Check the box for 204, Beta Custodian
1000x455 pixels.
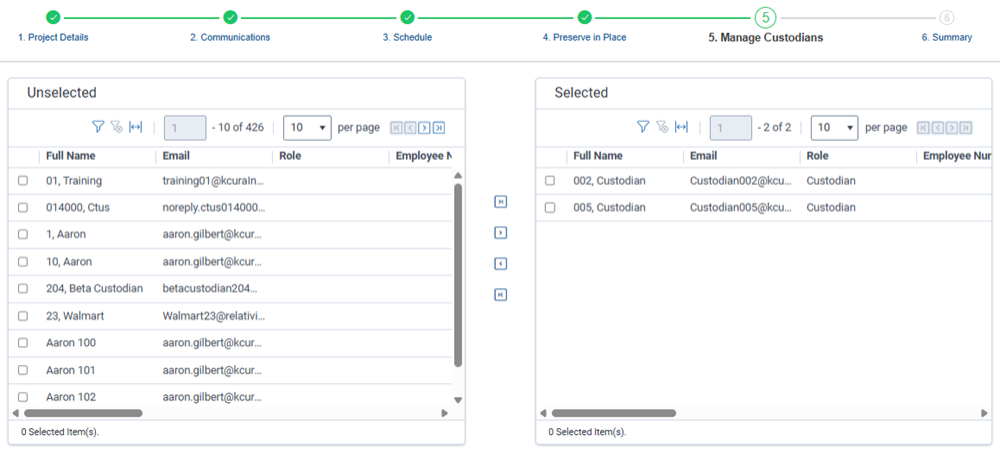pos(23,288)
